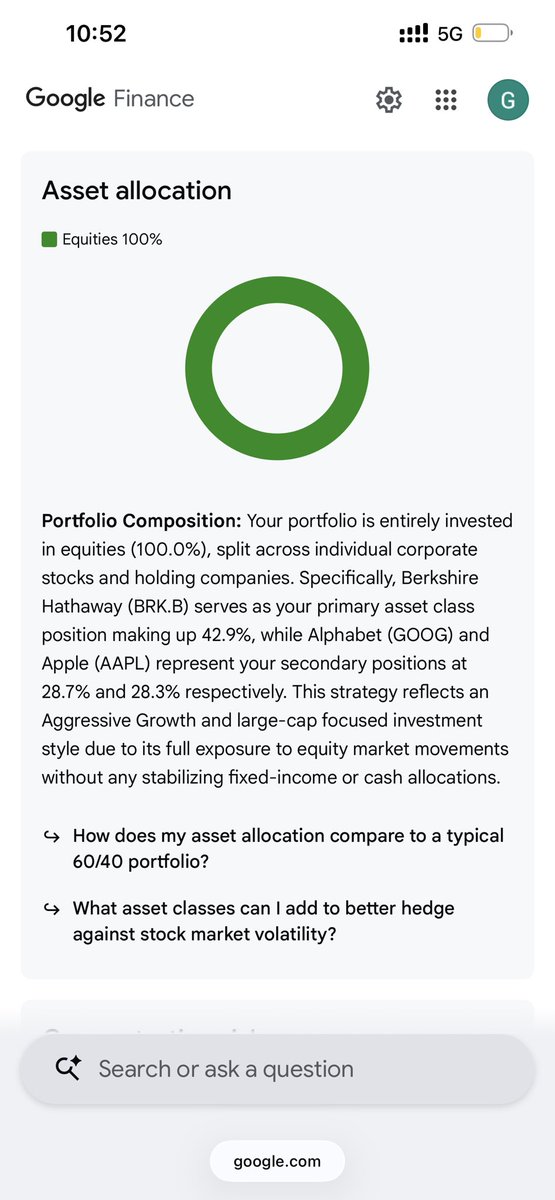This screenshot has height=1200, width=555.
Task: Tap the Google Finance logo
Action: pos(110,98)
